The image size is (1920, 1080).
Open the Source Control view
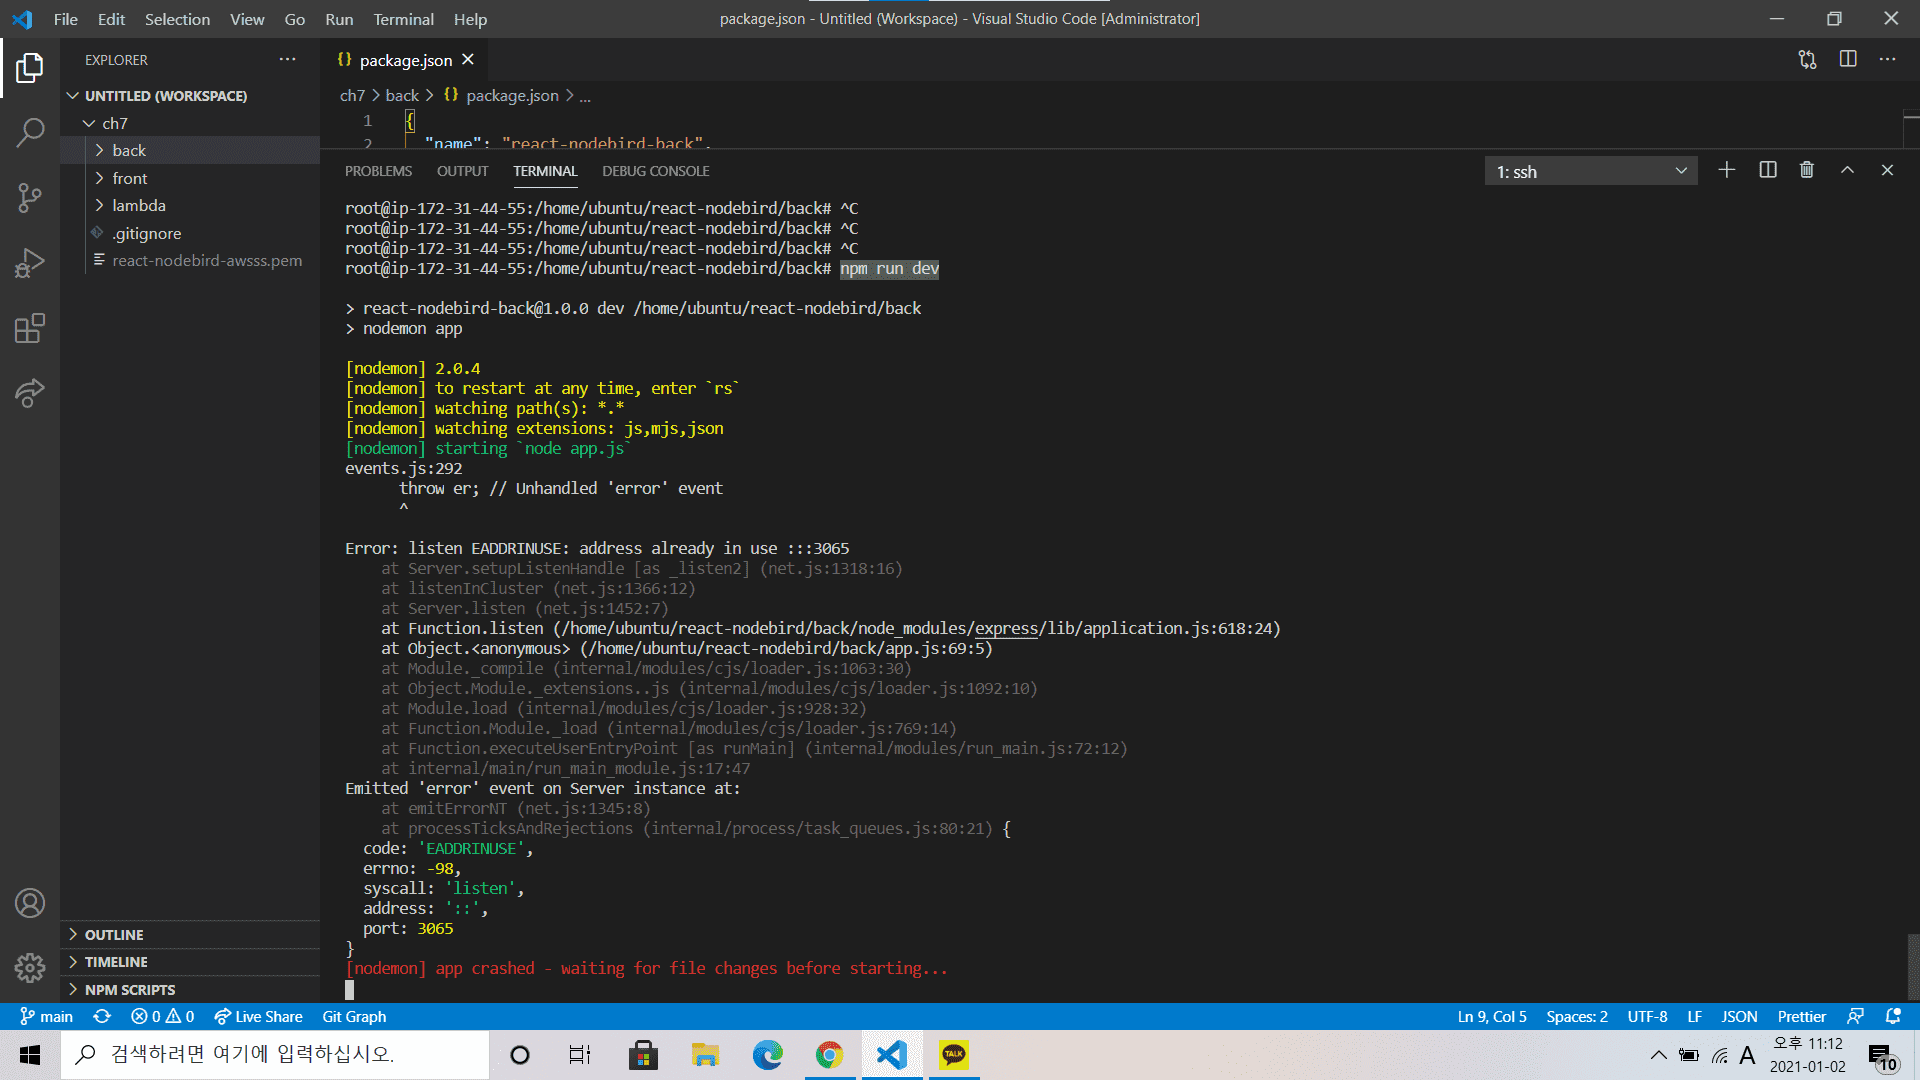(30, 197)
